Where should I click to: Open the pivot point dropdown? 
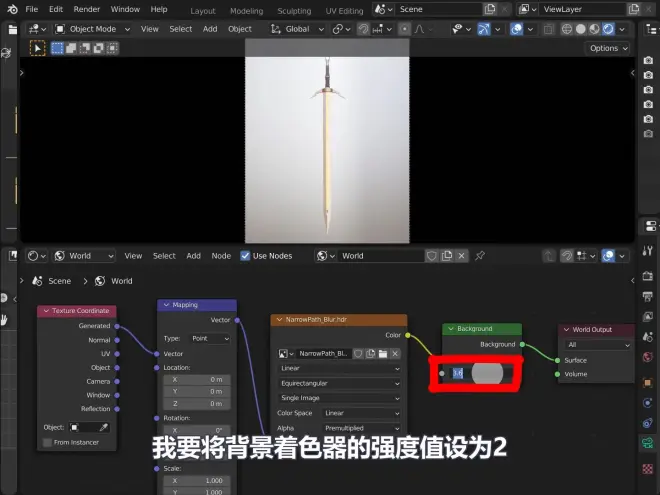(x=341, y=29)
